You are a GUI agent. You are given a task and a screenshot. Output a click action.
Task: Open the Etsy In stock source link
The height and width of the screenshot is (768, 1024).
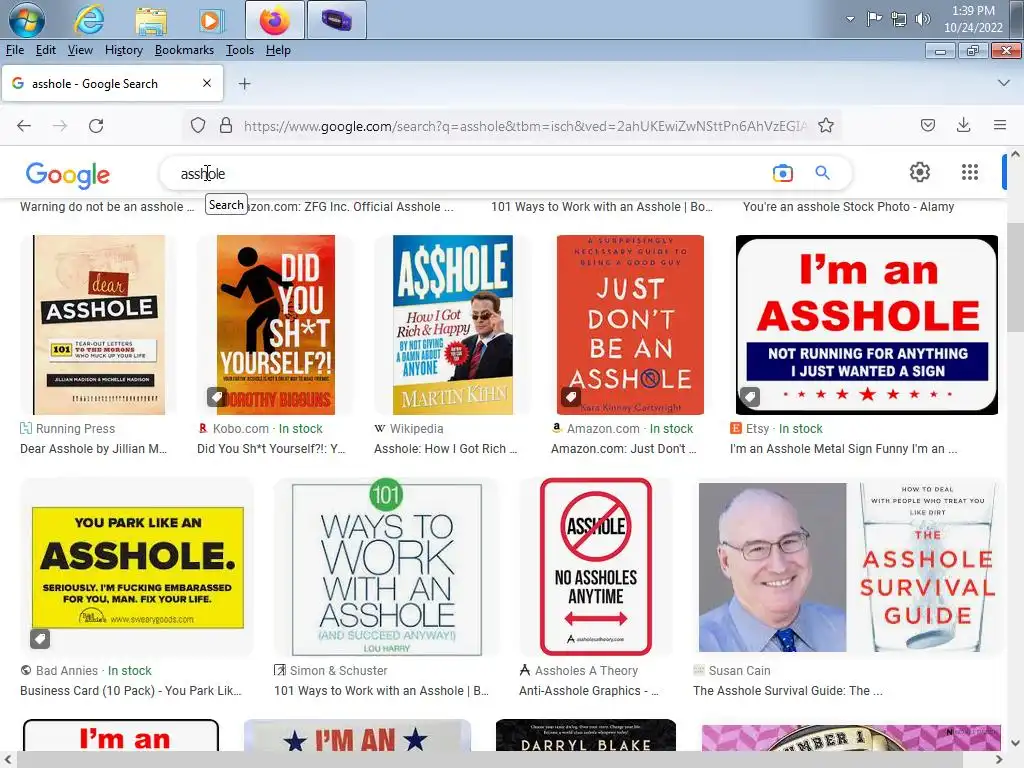click(776, 428)
